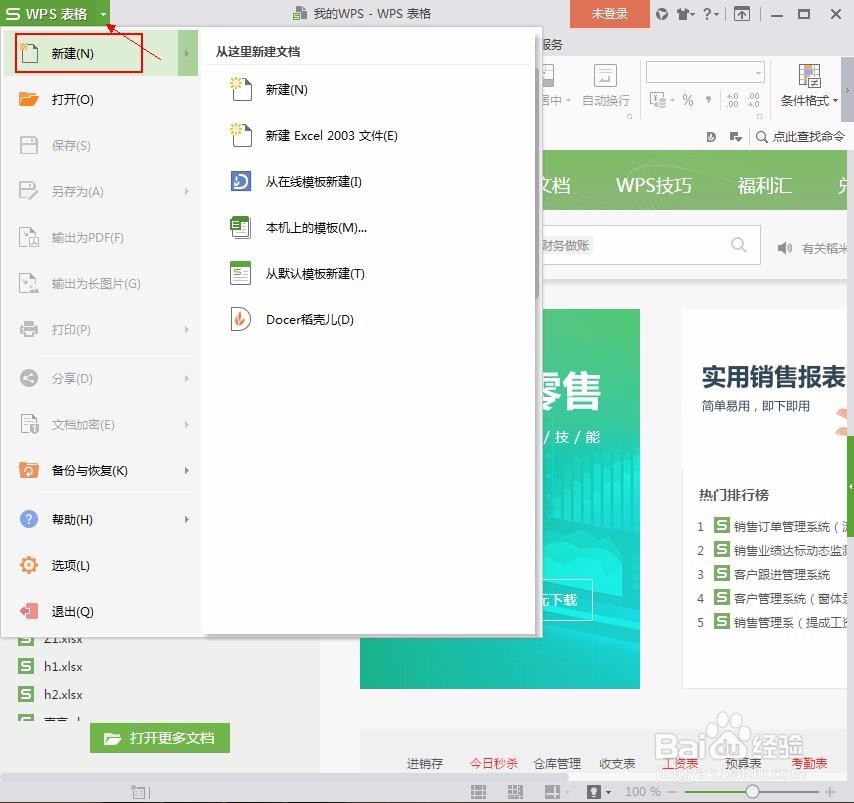Click the zoom in plus icon

click(x=830, y=791)
